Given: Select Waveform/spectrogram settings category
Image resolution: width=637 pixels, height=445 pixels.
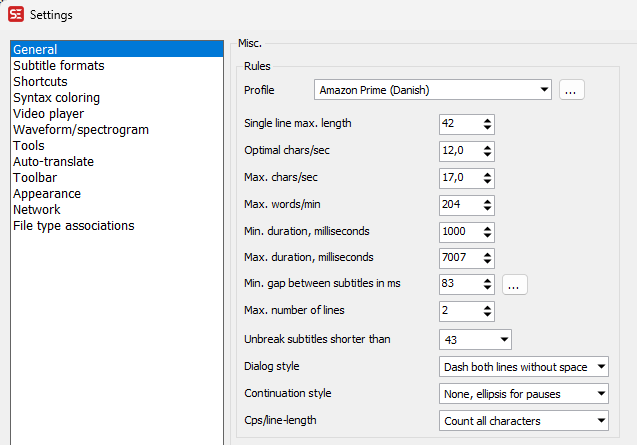Looking at the screenshot, I should (x=80, y=130).
